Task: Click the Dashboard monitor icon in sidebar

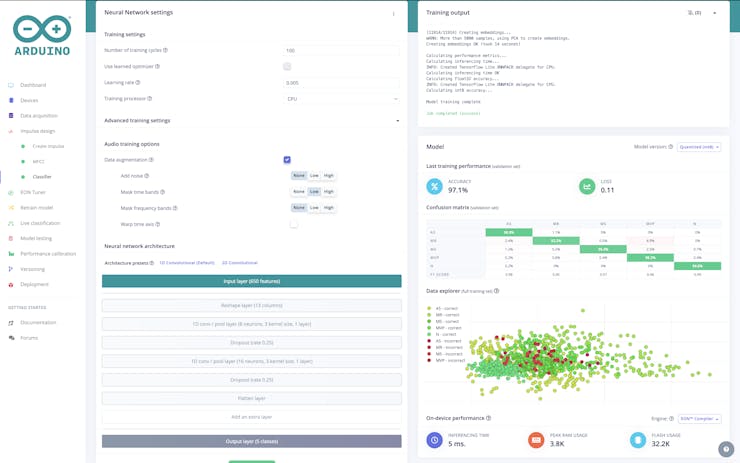Action: tap(11, 85)
